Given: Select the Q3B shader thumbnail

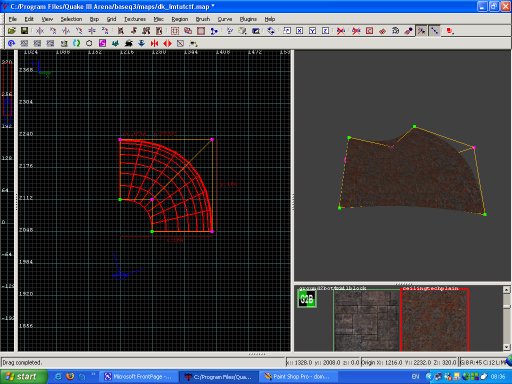Looking at the screenshot, I should coord(307,298).
